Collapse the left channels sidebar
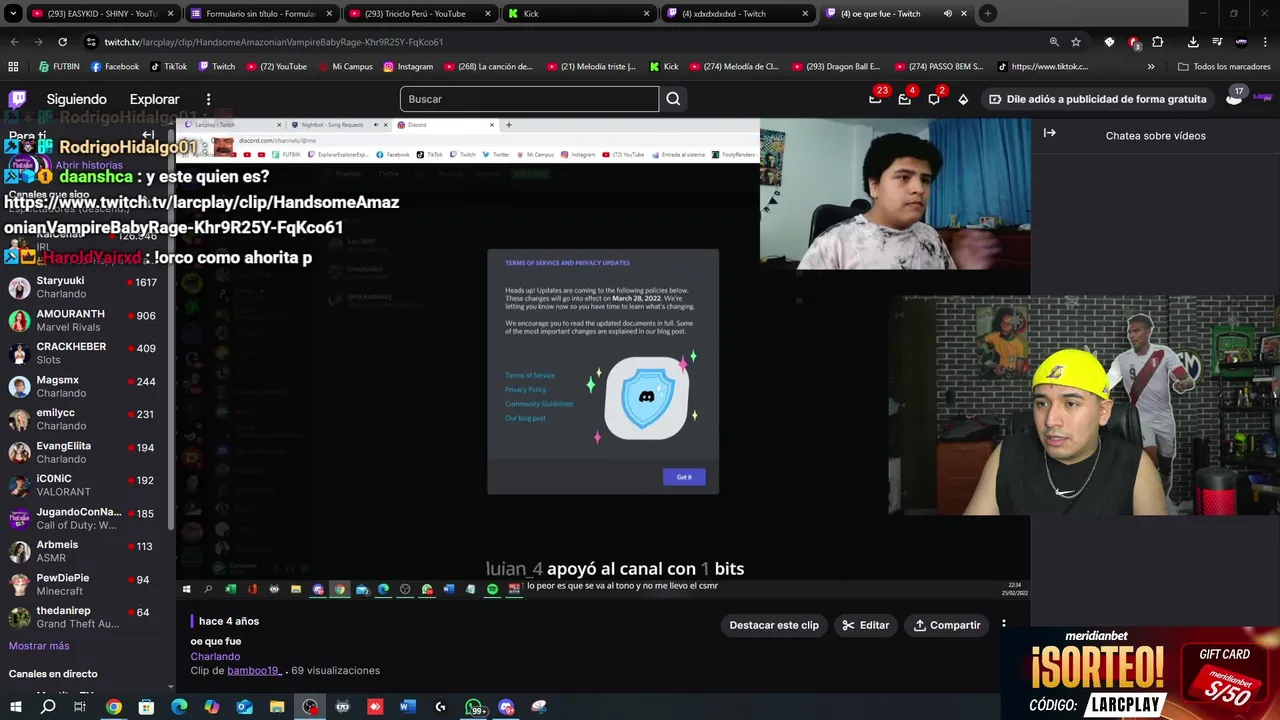The height and width of the screenshot is (720, 1280). (x=148, y=135)
